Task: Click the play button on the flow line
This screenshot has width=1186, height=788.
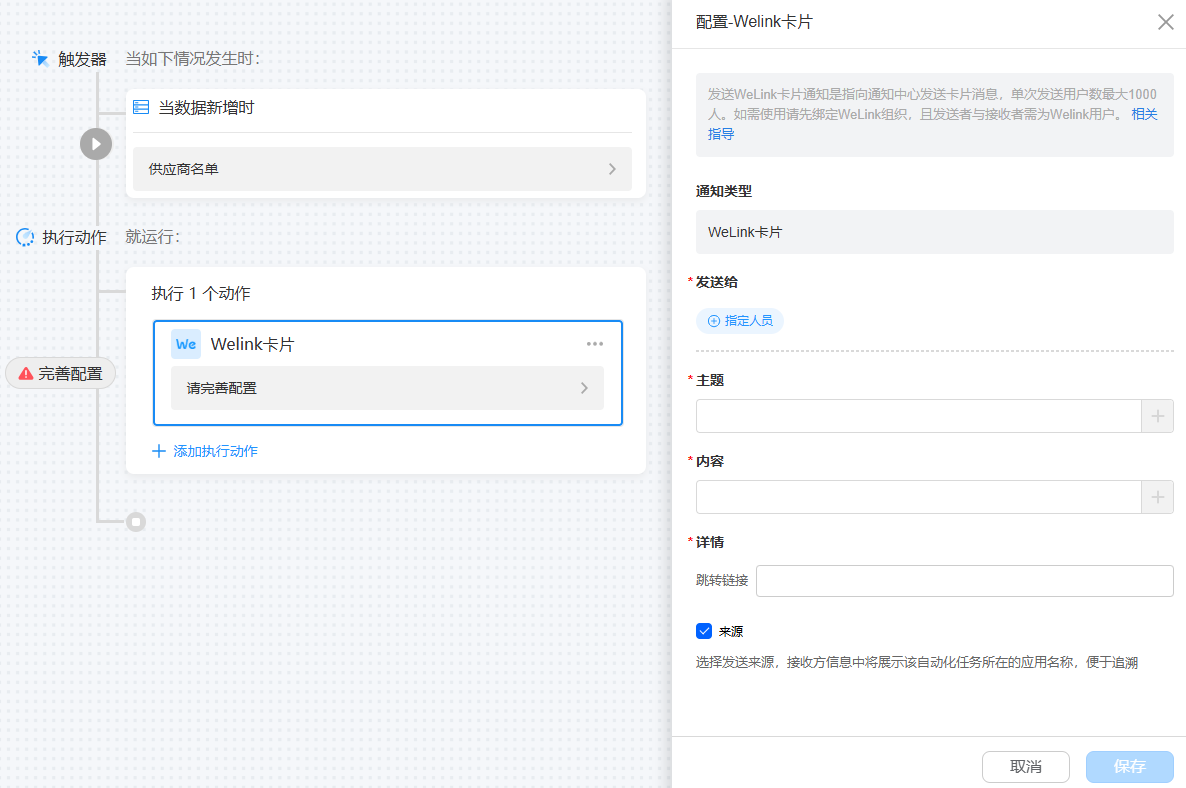Action: coord(96,144)
